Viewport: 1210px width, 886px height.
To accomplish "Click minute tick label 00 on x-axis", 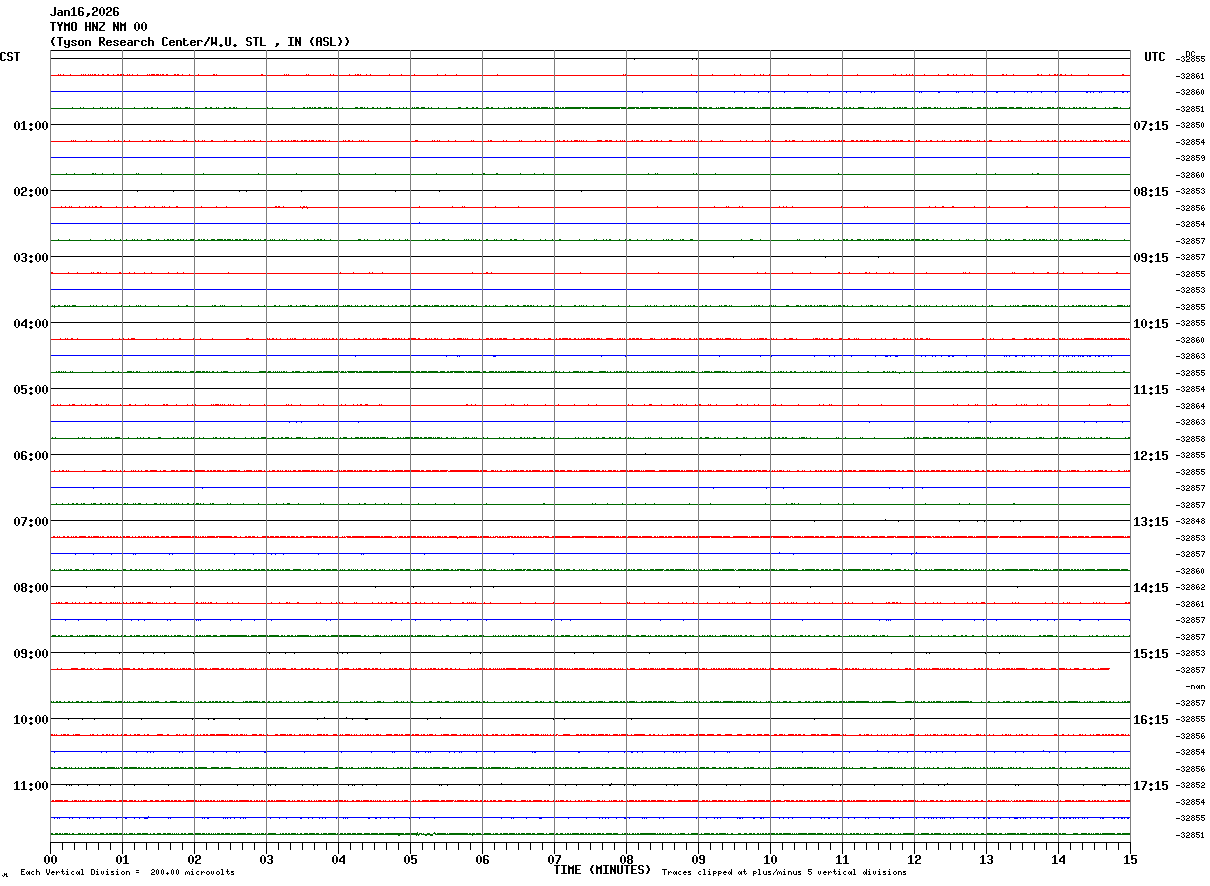I will pyautogui.click(x=50, y=859).
